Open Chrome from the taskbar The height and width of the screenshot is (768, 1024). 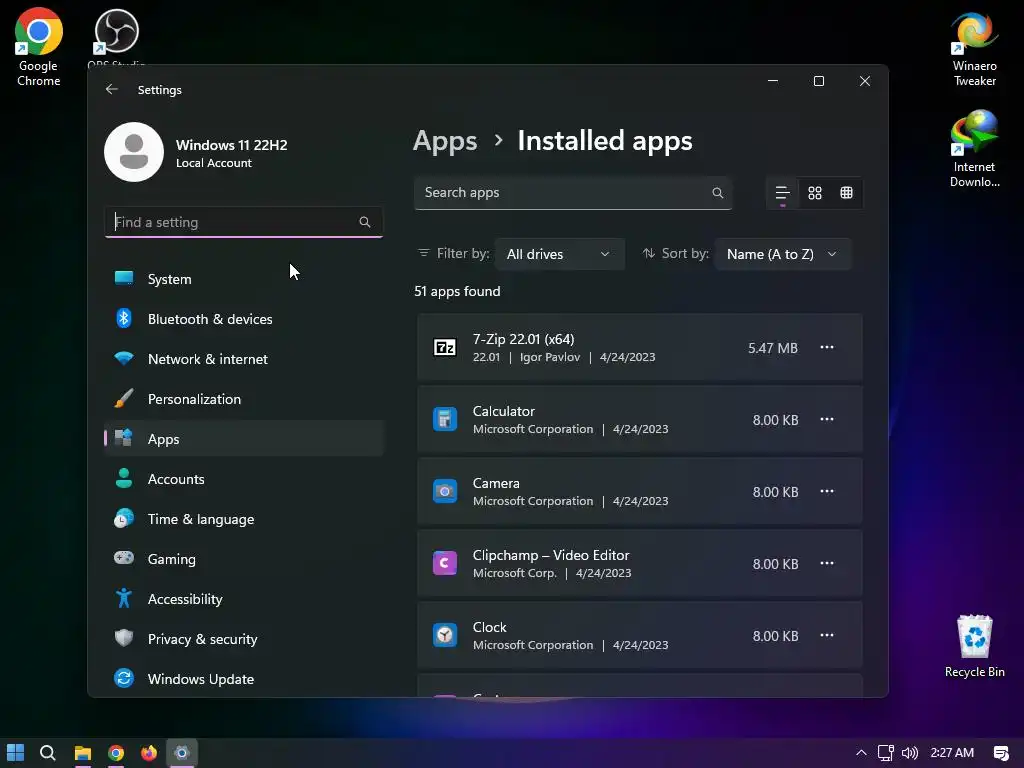click(x=116, y=753)
